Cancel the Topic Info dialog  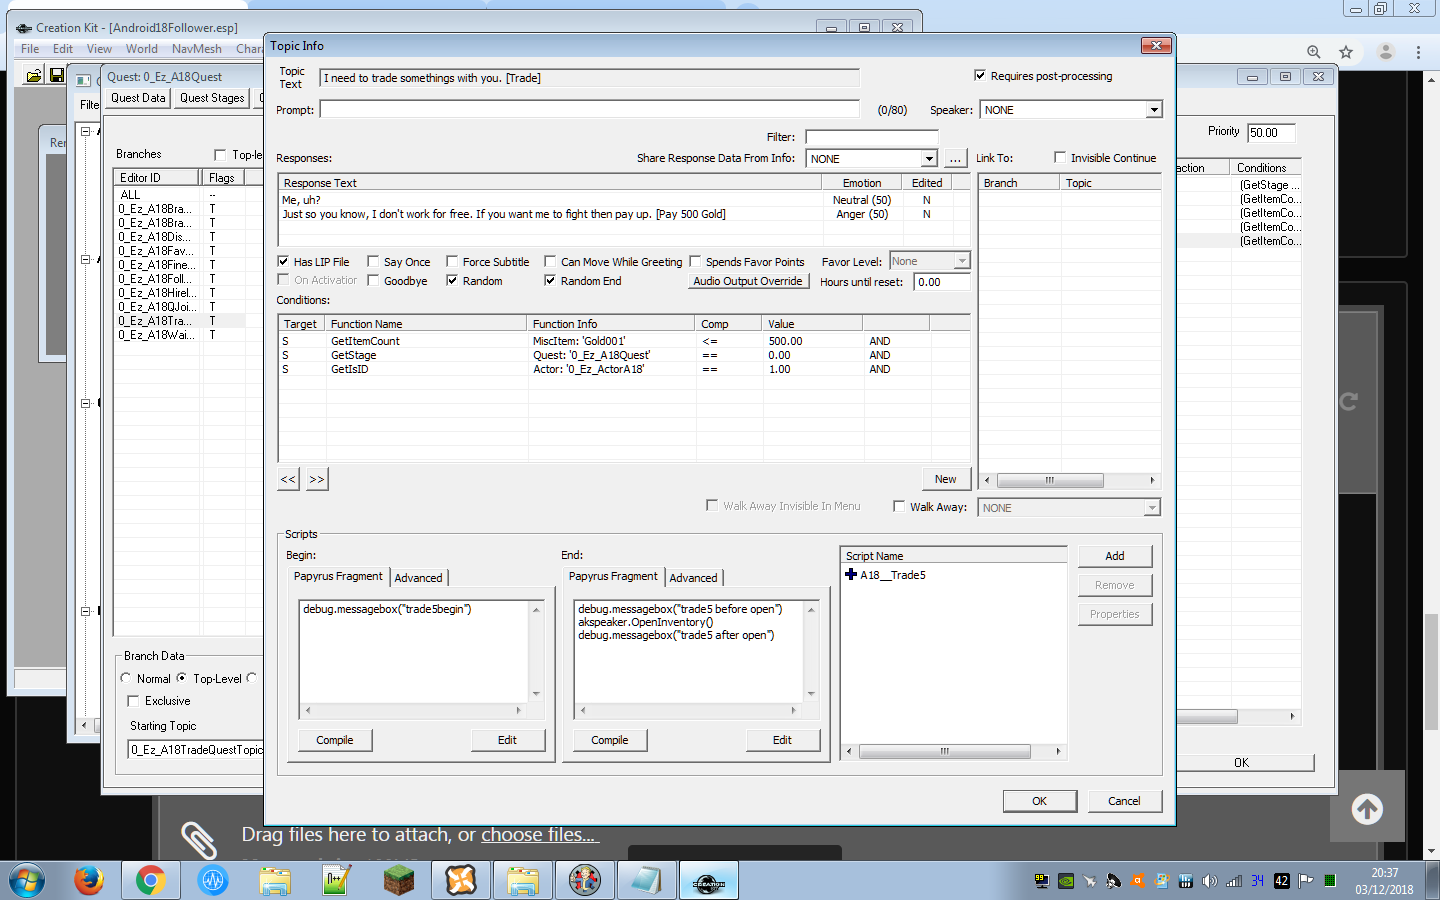coord(1124,801)
